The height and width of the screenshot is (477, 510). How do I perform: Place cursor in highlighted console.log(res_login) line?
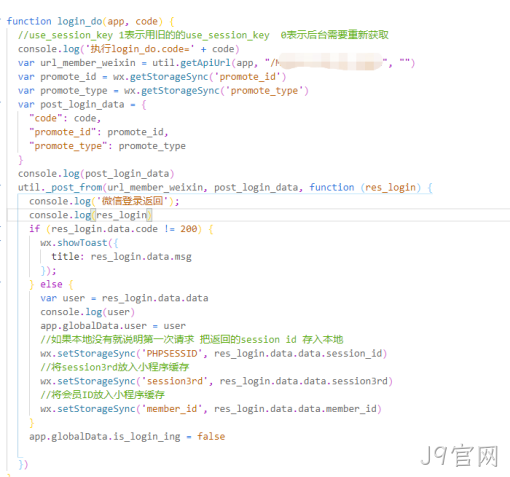click(90, 215)
